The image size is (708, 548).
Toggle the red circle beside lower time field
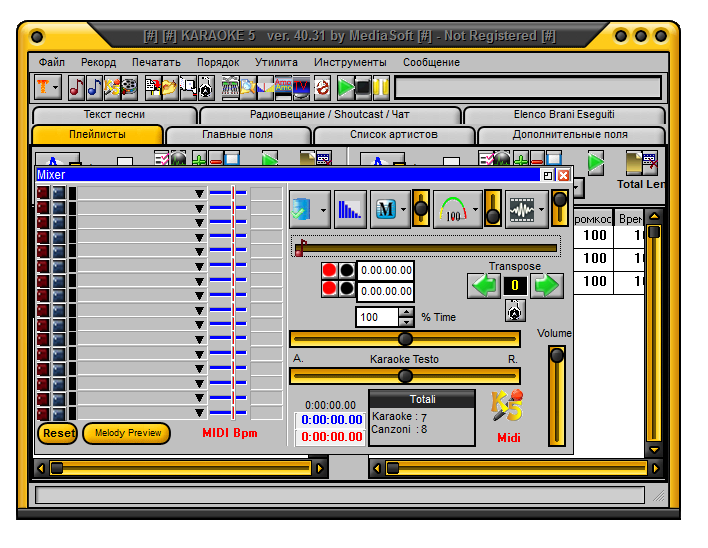329,288
